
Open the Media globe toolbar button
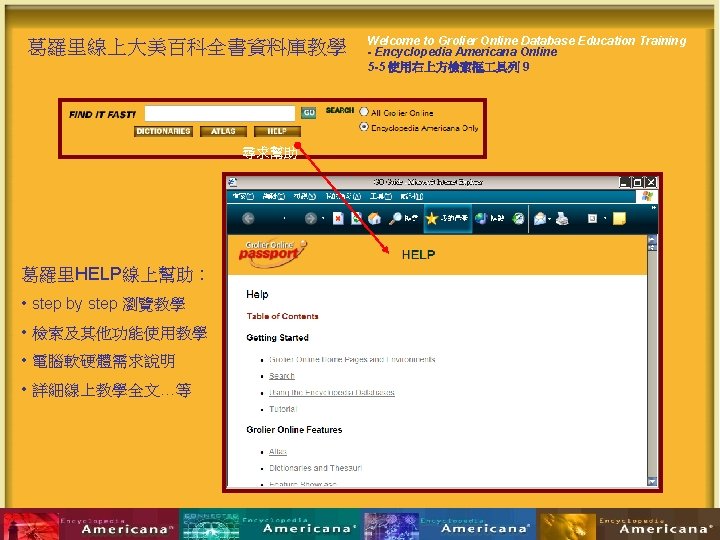click(x=489, y=219)
